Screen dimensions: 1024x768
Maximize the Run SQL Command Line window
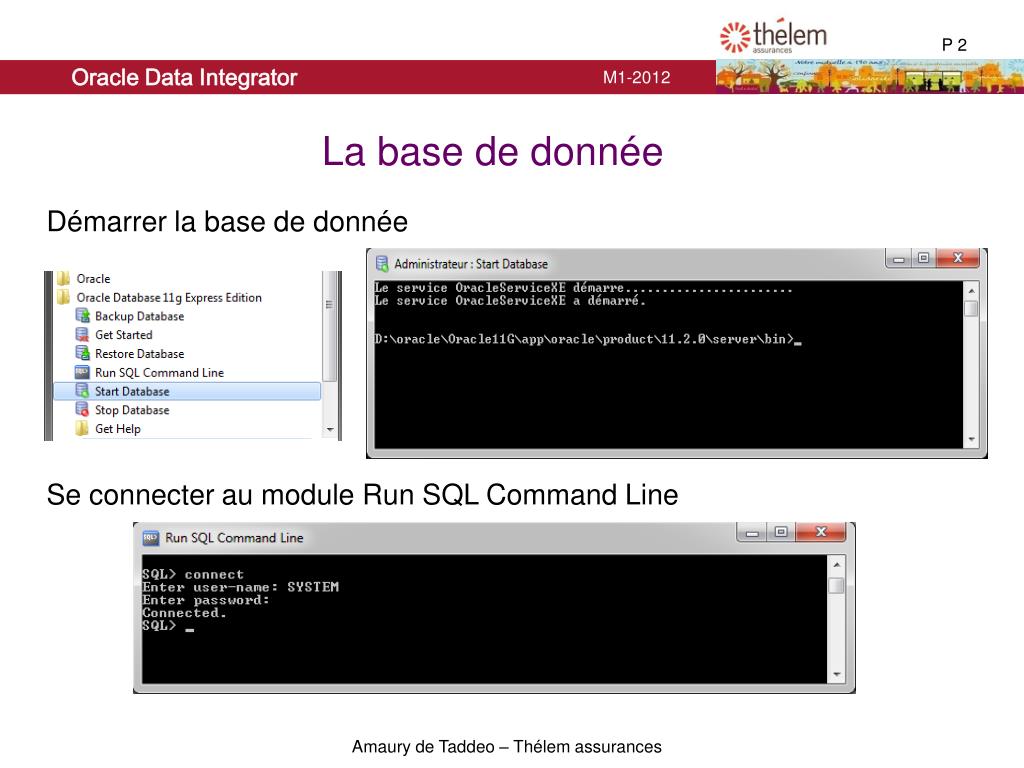(x=781, y=533)
